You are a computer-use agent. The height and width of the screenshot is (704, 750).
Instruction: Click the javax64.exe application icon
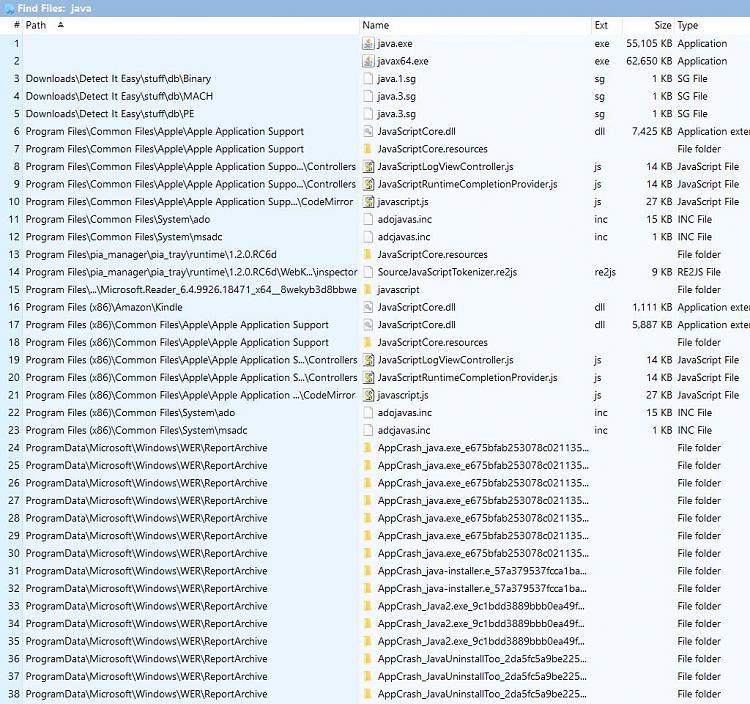coord(368,61)
